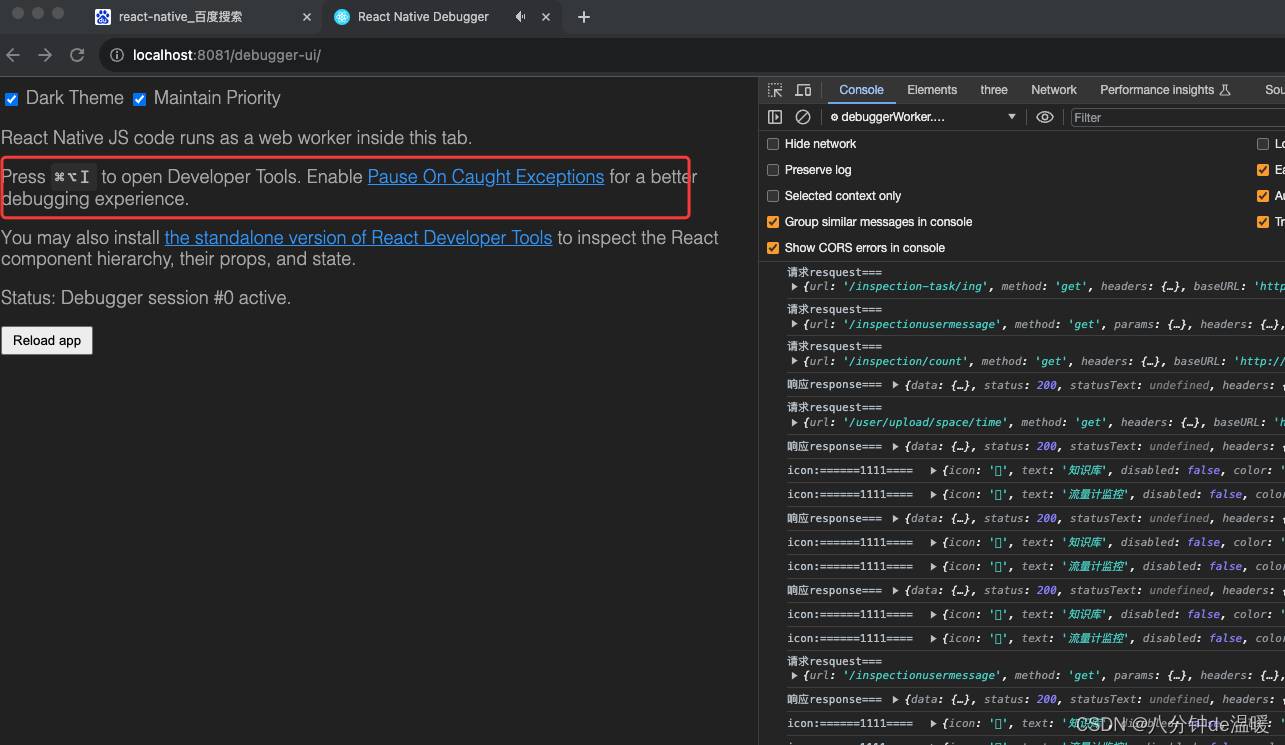Enable Selected context only checkbox
Screen dimensions: 1285x745
coord(773,196)
